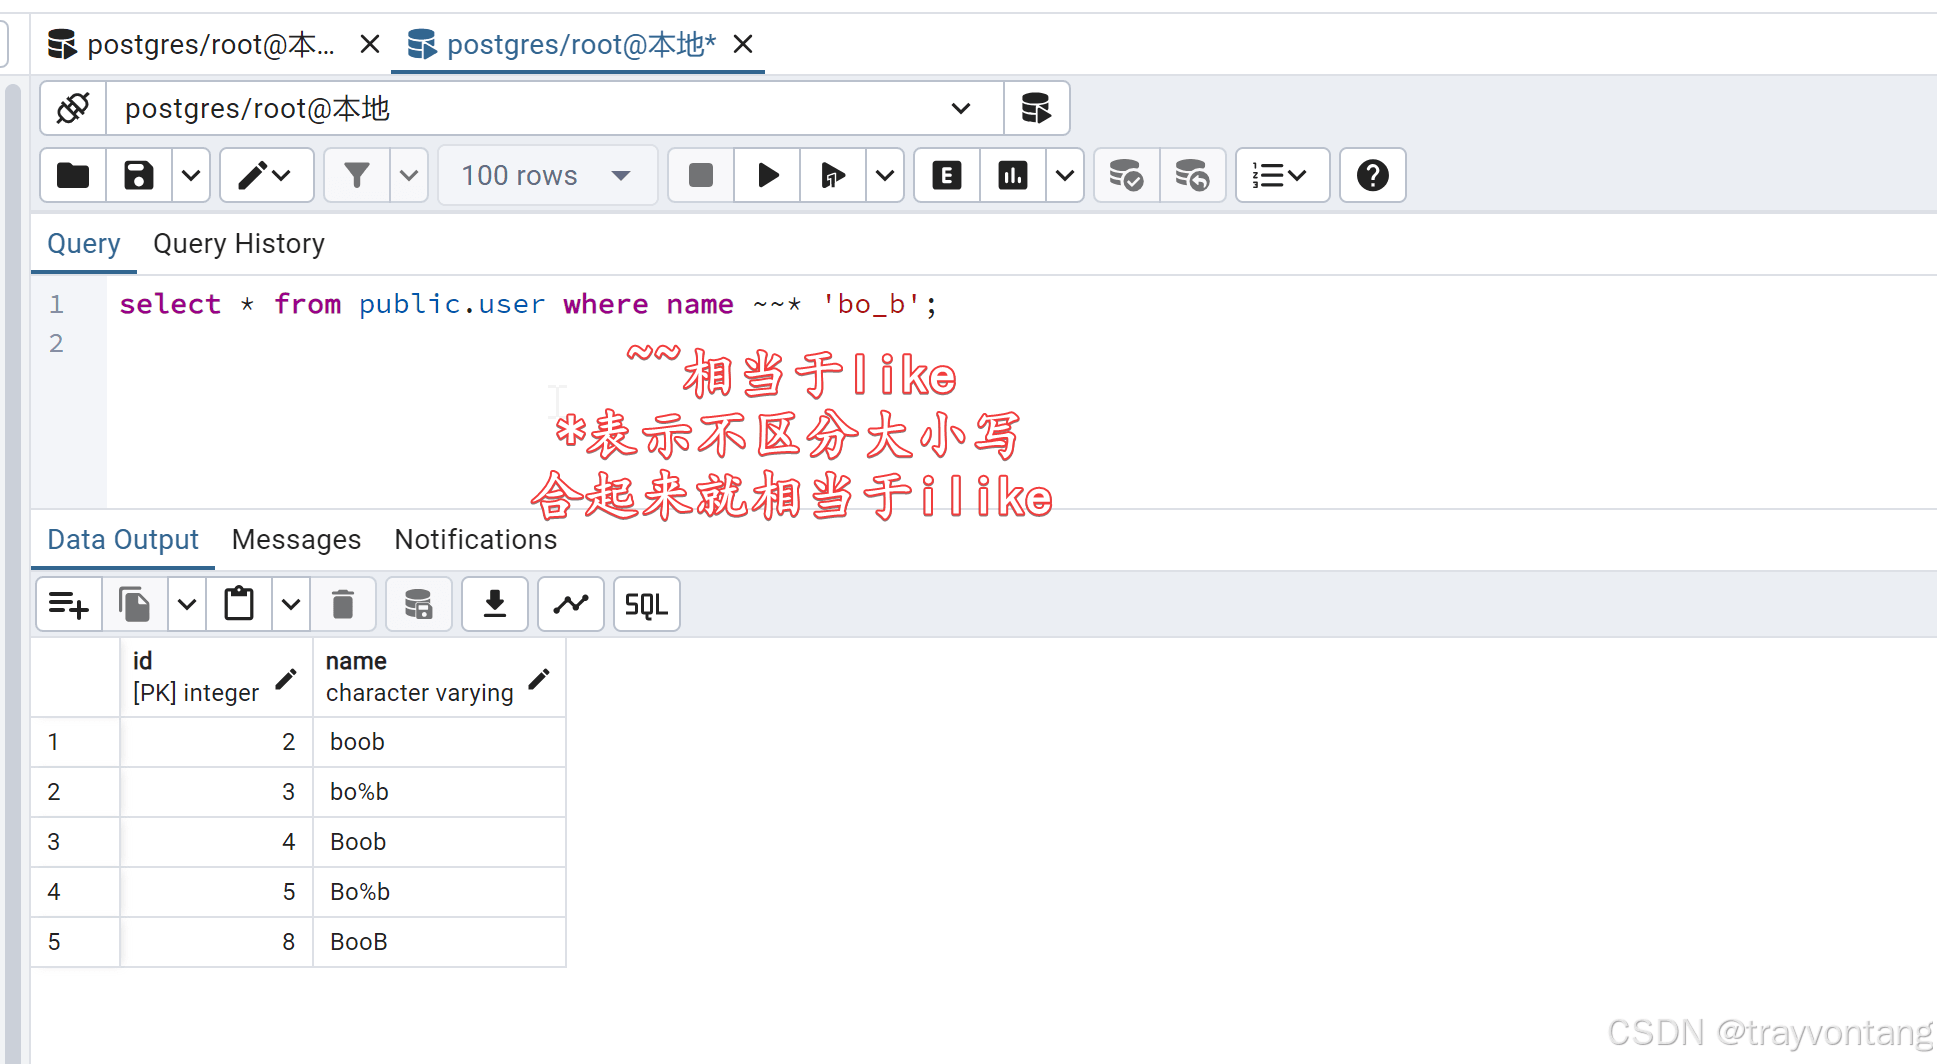1937x1064 pixels.
Task: Open the 100 rows limit dropdown
Action: click(547, 176)
